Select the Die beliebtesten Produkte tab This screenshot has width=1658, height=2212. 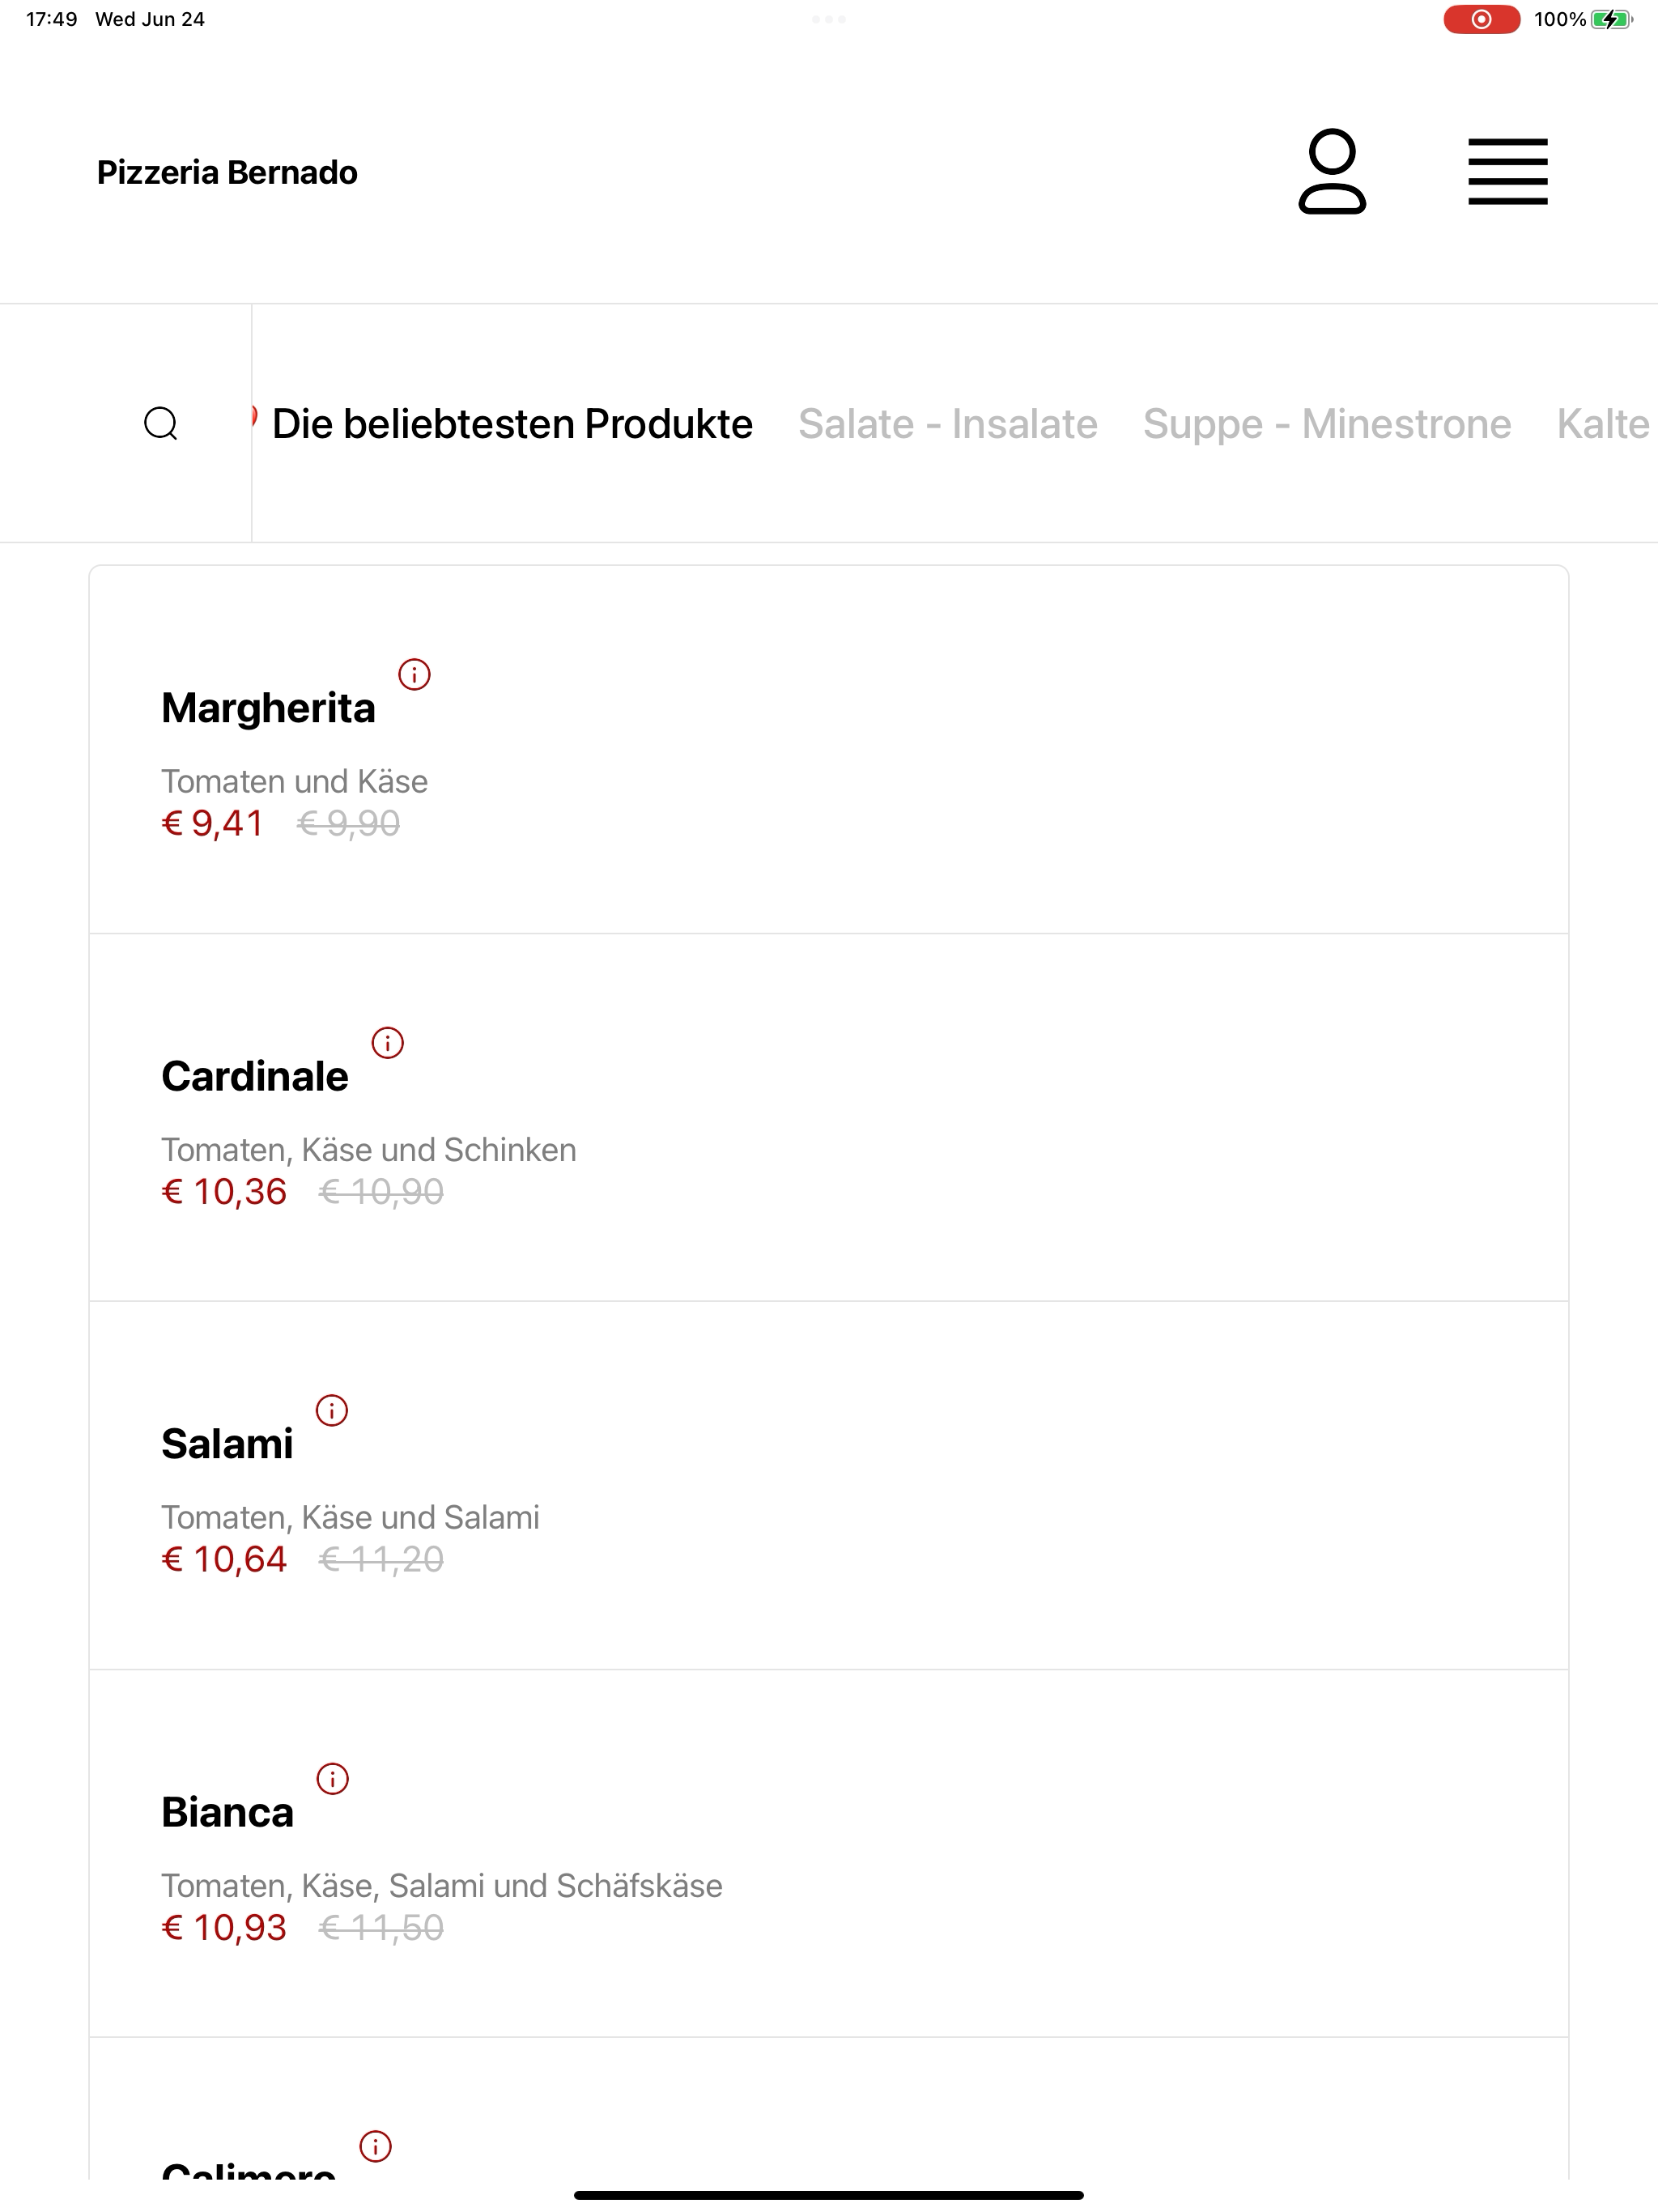pos(512,424)
